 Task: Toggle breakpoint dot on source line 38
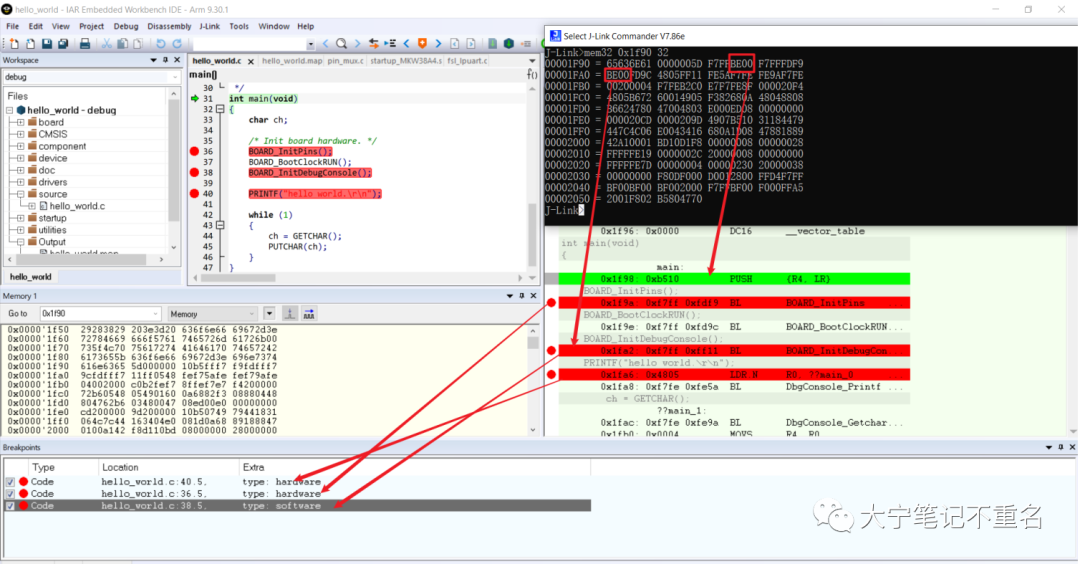194,172
